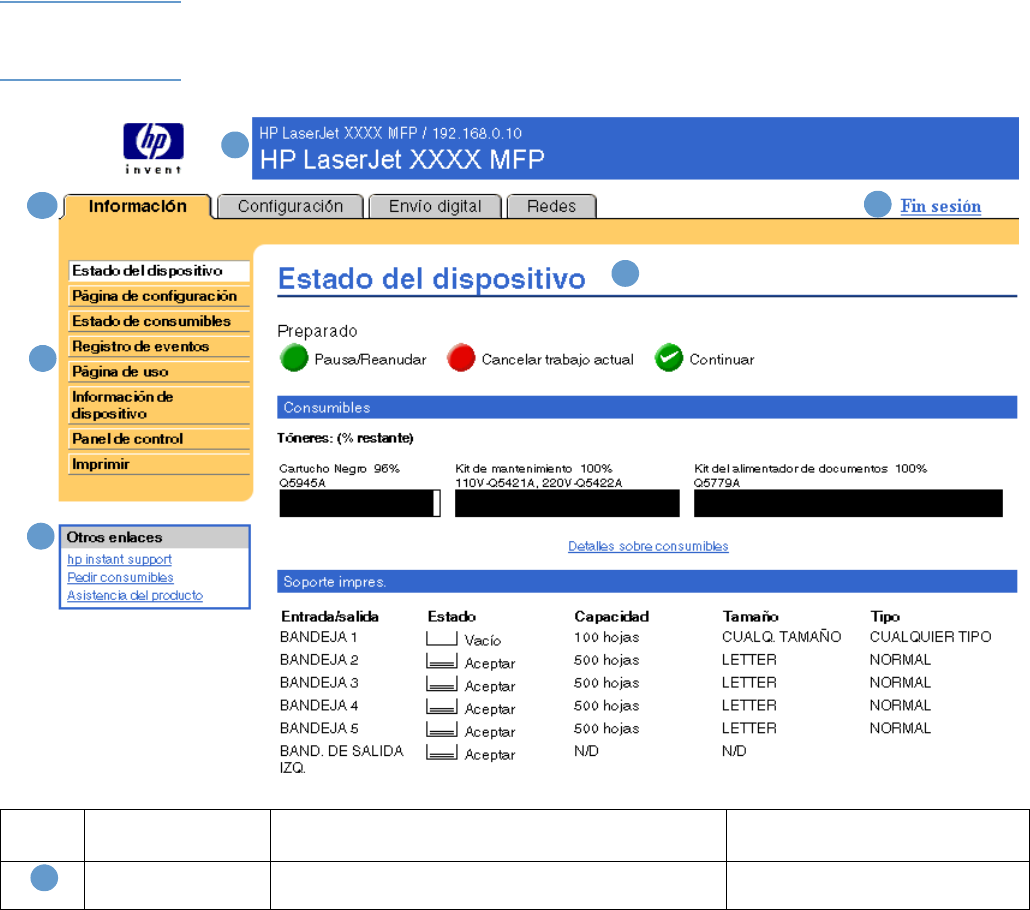Click the BANDEJA 1 row label
The image size is (1030, 910).
[x=319, y=637]
